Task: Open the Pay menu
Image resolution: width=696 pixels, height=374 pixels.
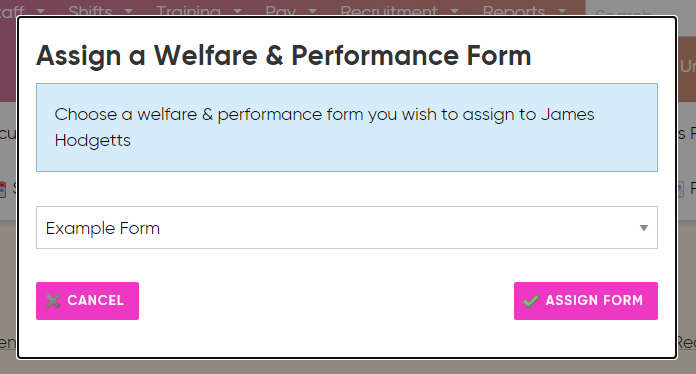Action: [x=281, y=11]
